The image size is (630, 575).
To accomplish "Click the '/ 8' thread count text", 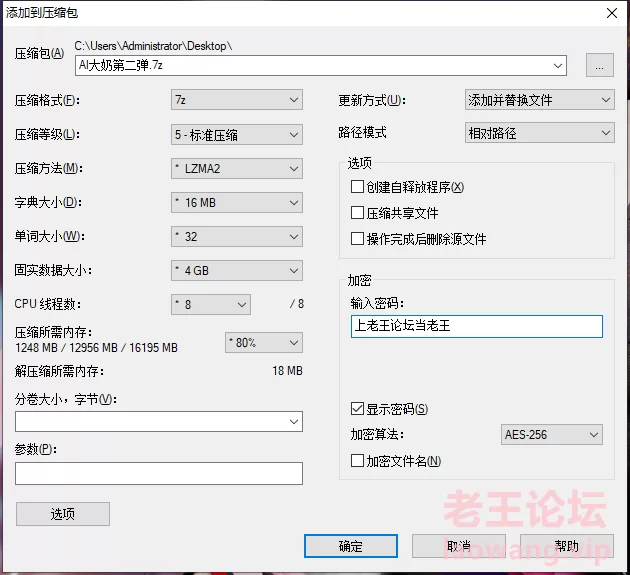I will [297, 304].
